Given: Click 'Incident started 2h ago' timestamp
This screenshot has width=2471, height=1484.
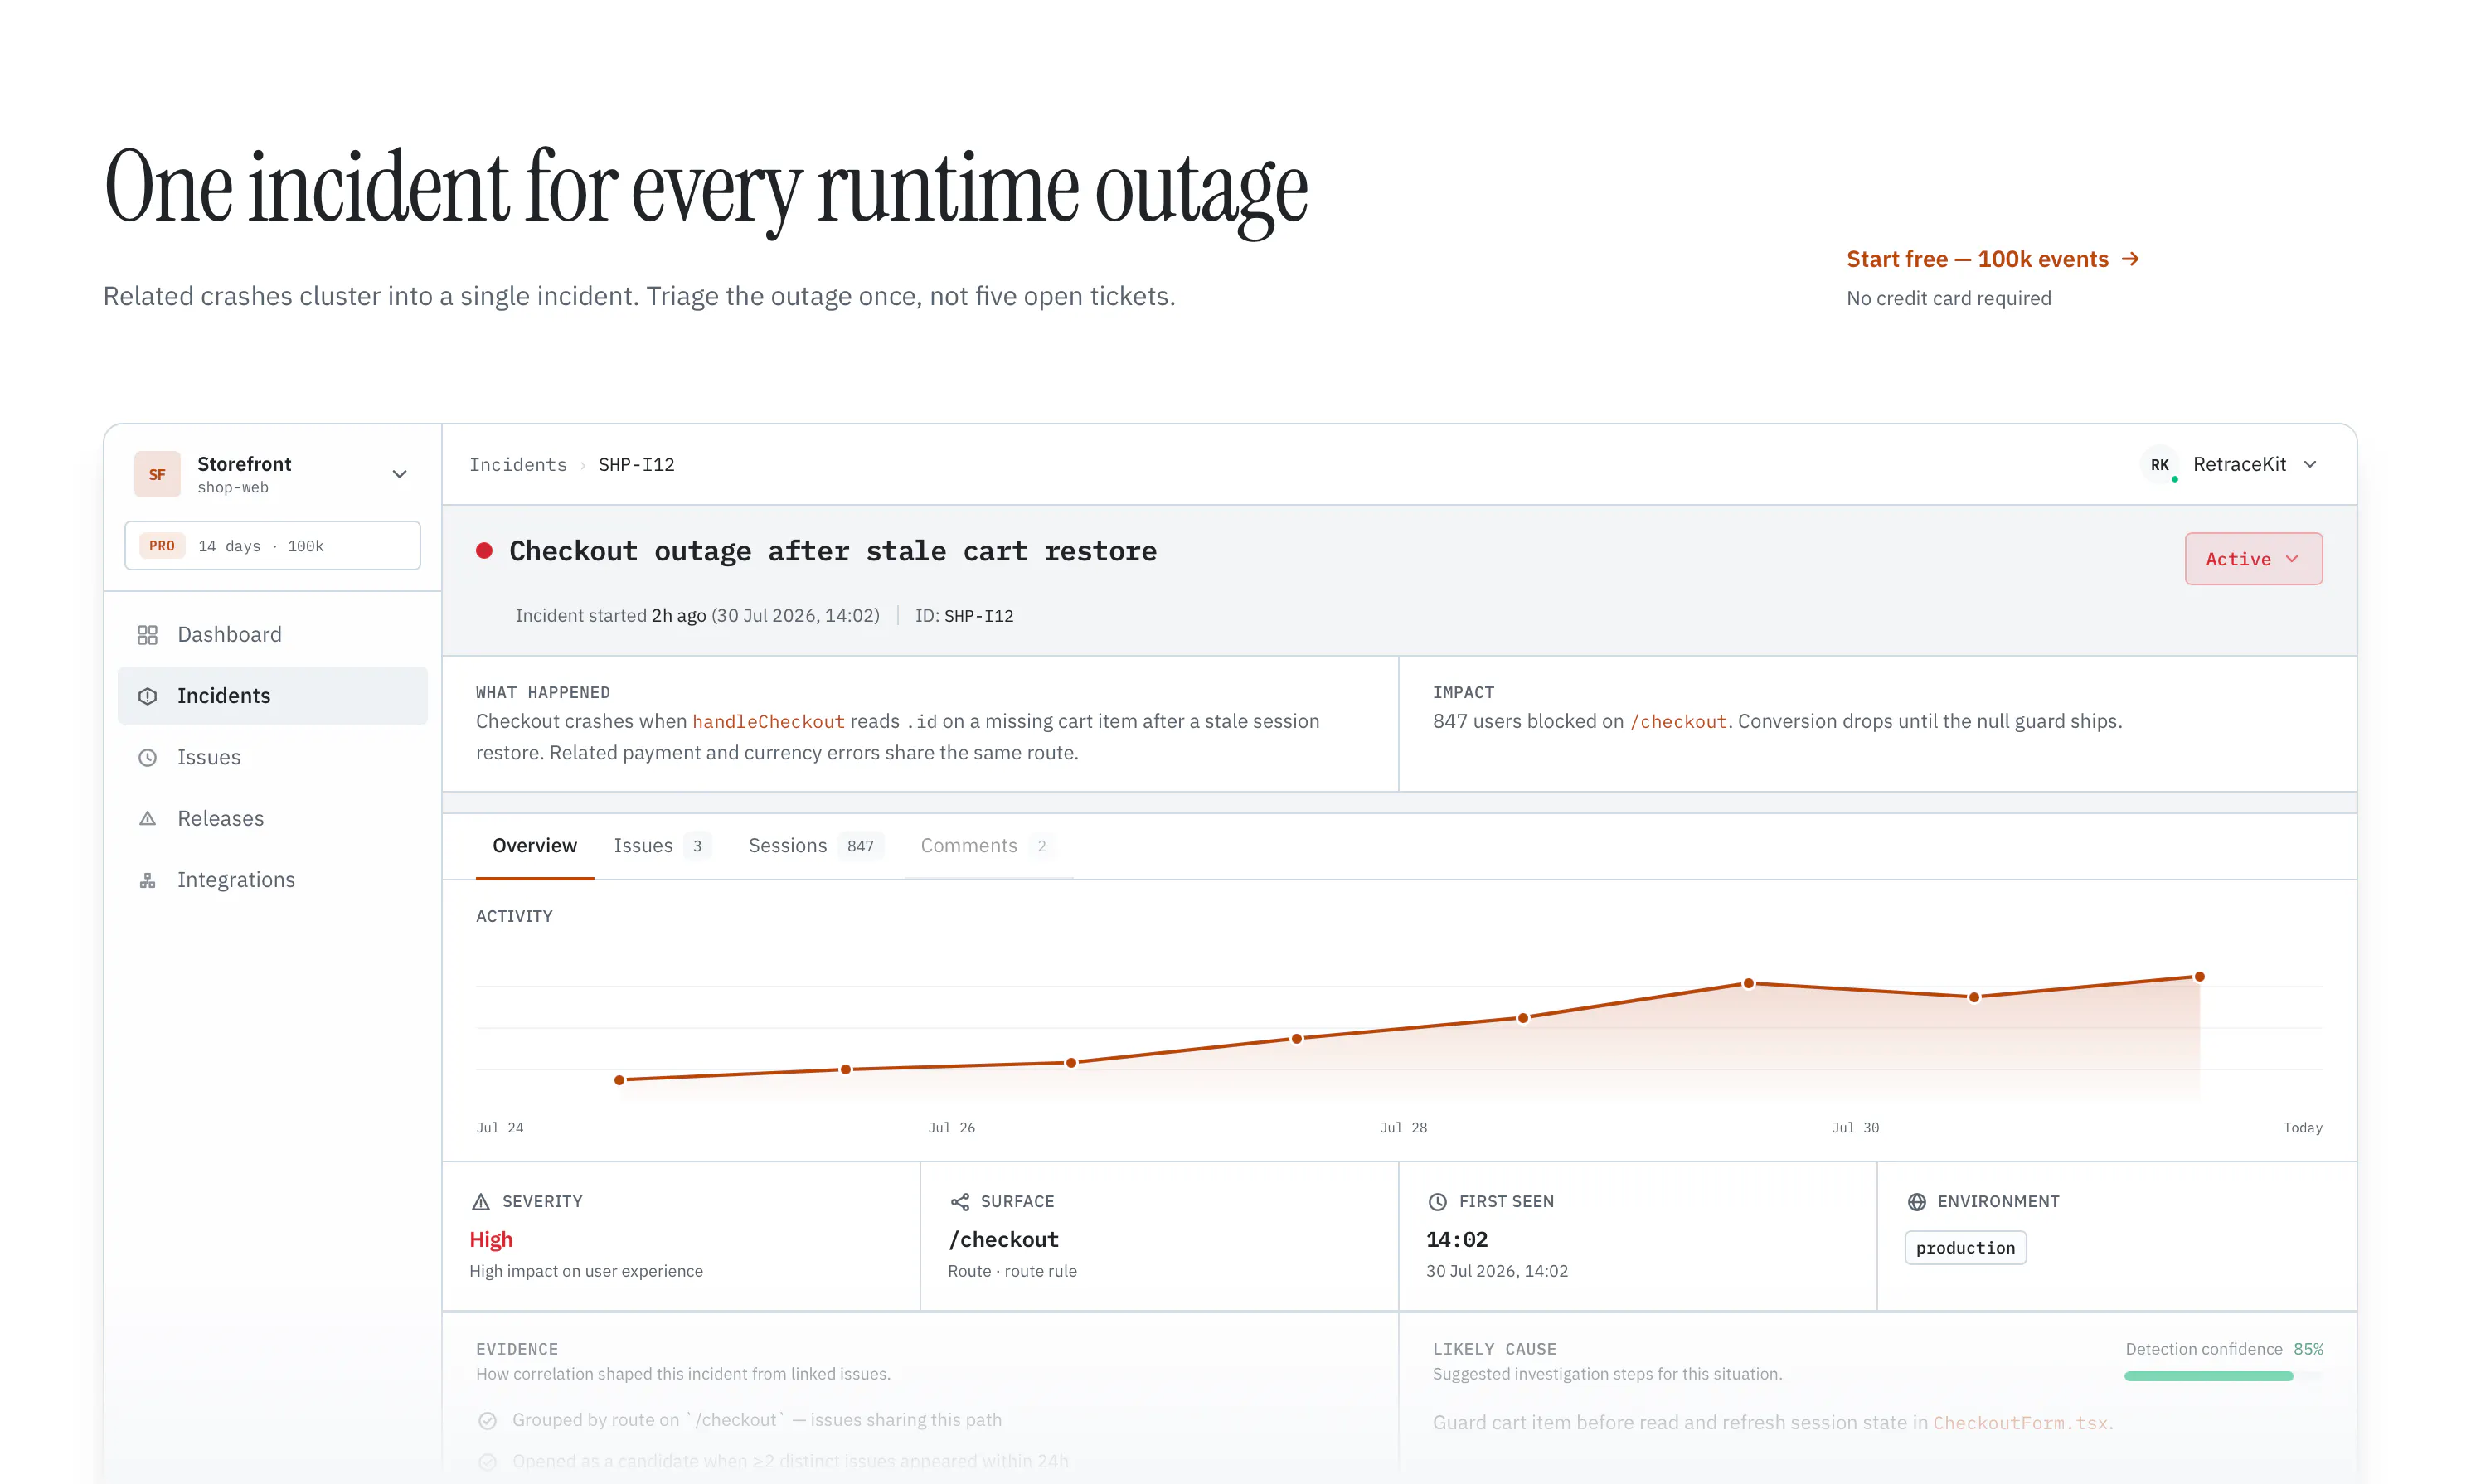Looking at the screenshot, I should (x=611, y=616).
